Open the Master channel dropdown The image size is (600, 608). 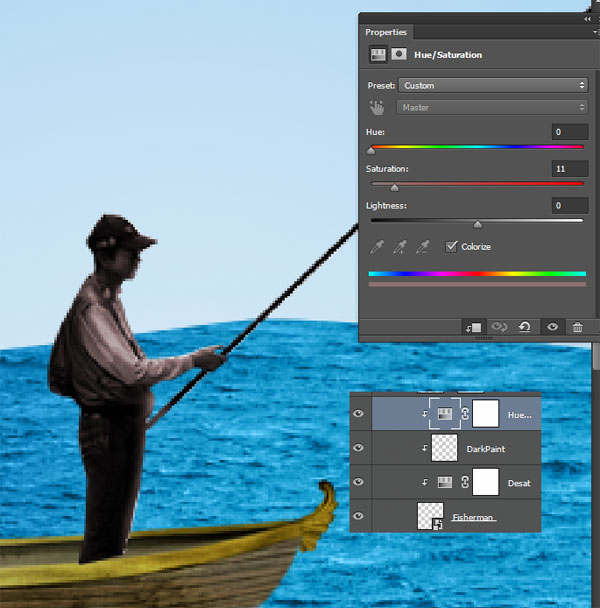[492, 107]
